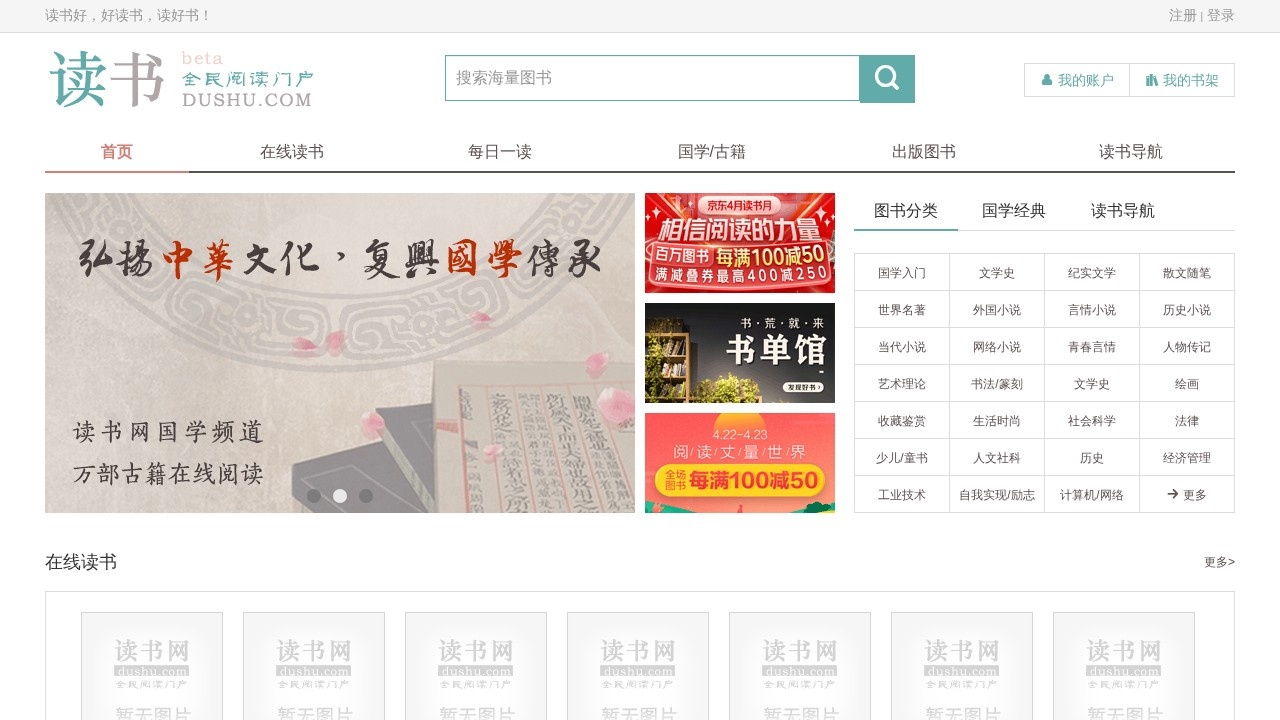Switch to the 读书导航 sidebar tab
The image size is (1280, 720).
click(x=1123, y=211)
